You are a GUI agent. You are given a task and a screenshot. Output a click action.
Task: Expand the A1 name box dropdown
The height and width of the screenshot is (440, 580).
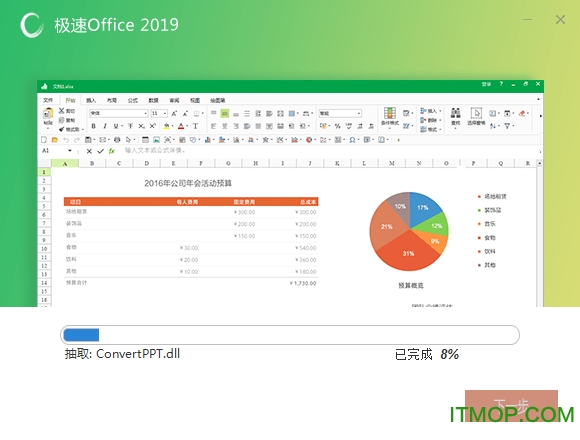[70, 151]
